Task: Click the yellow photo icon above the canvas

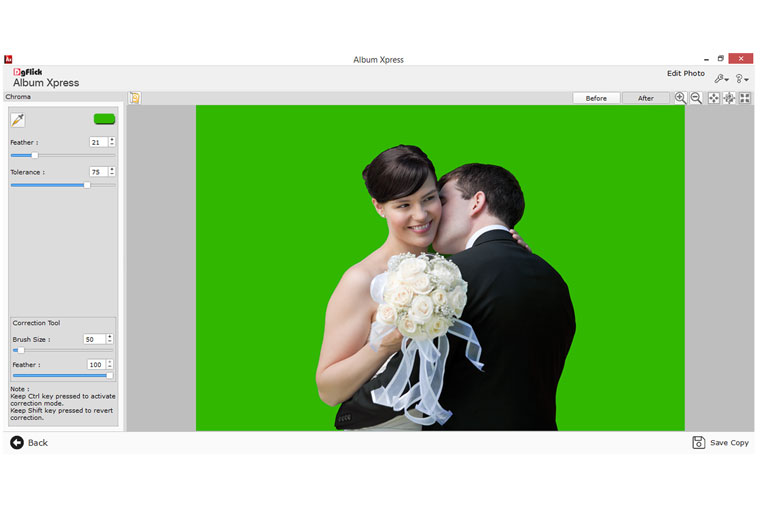Action: pos(135,98)
